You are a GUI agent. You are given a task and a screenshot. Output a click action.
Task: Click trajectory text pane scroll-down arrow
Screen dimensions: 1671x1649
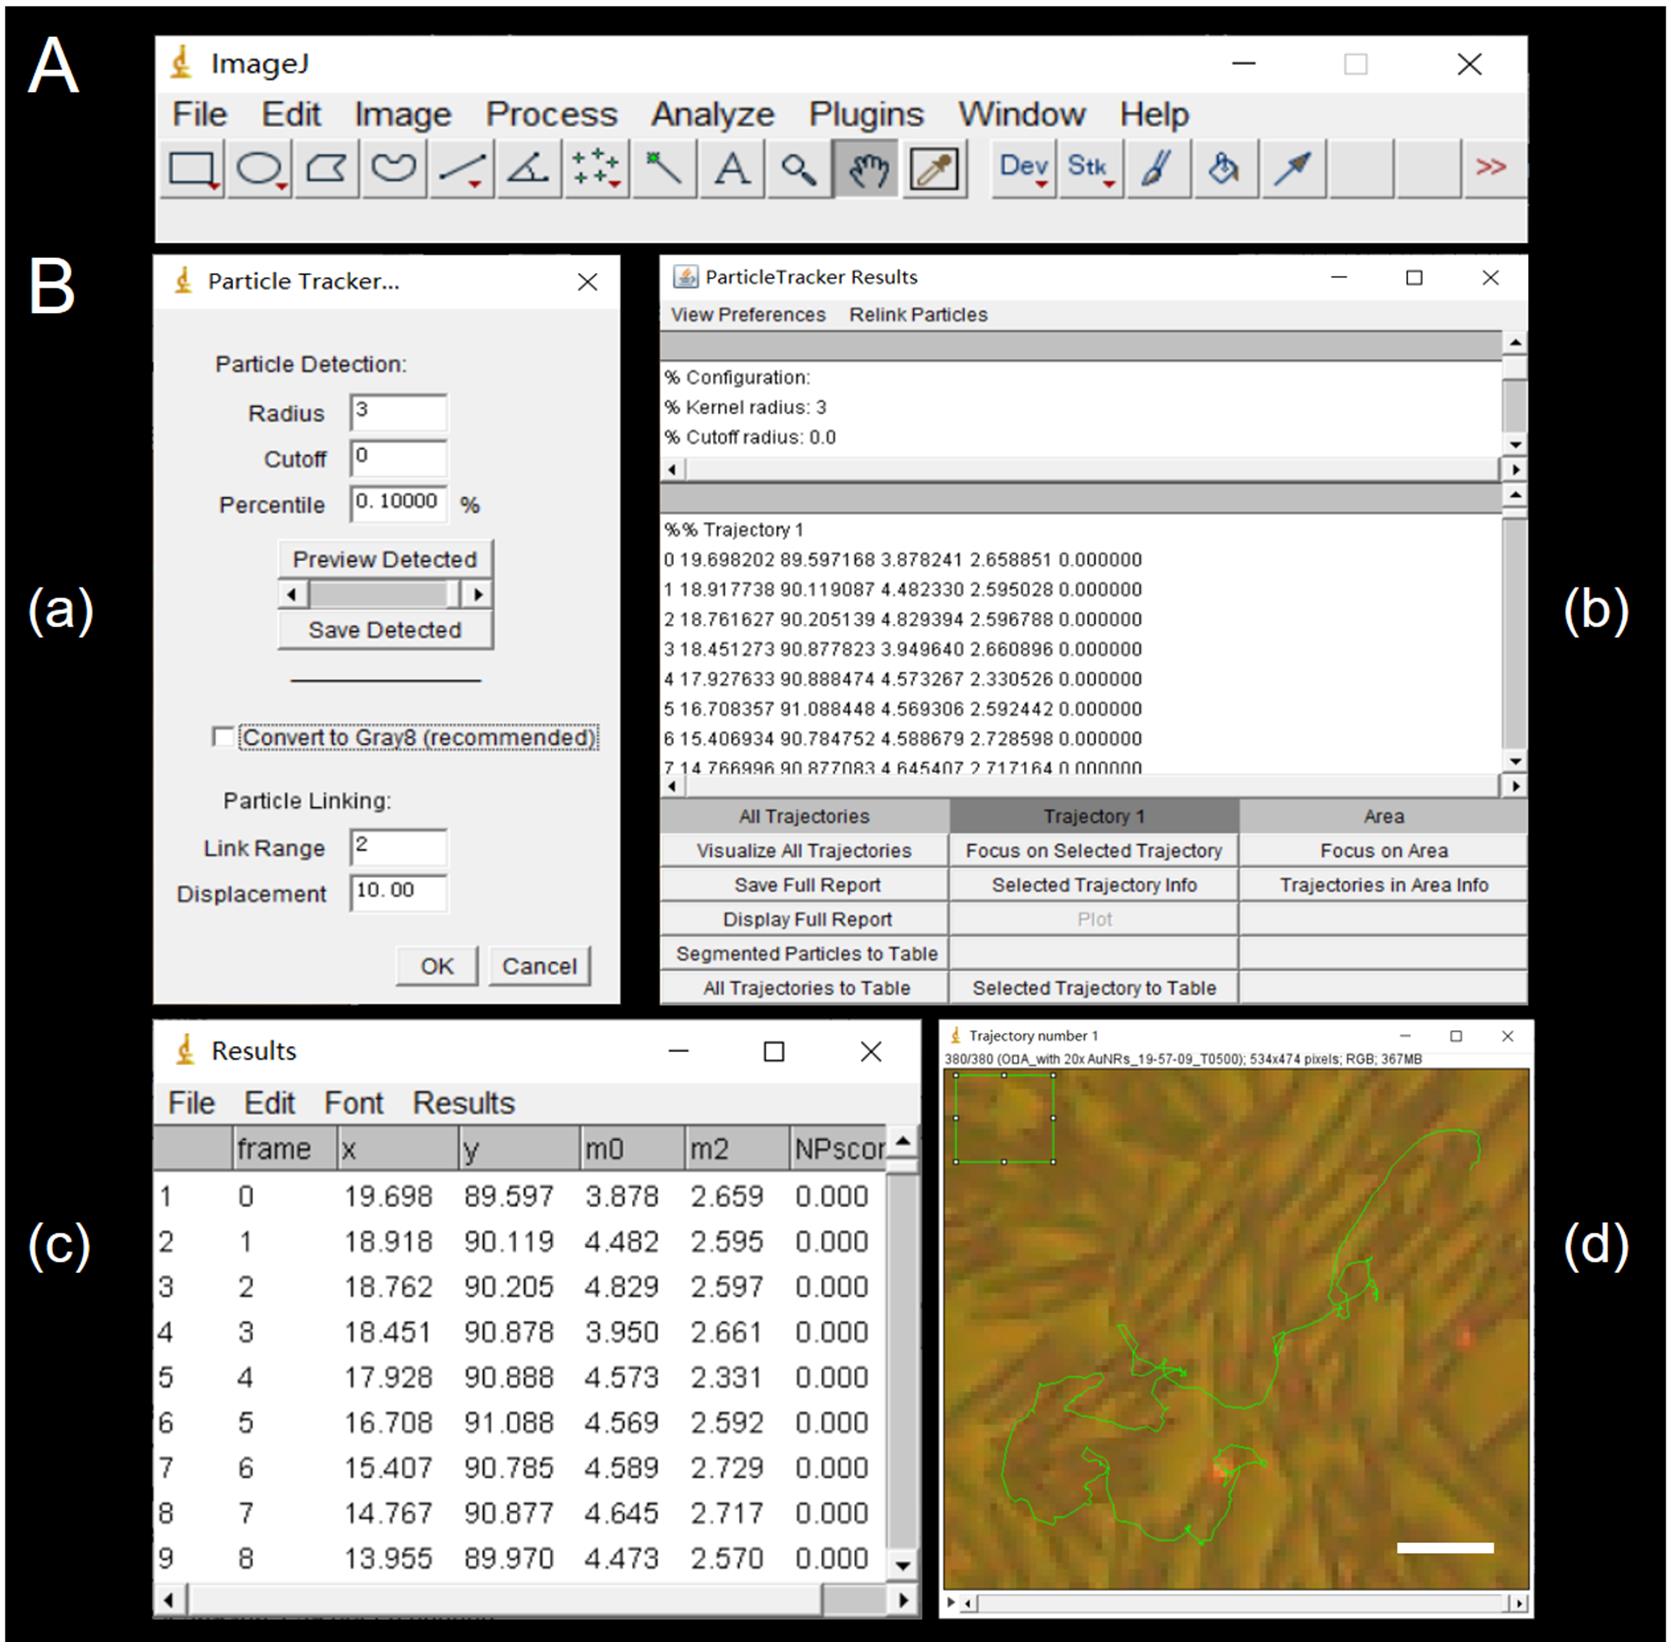(x=1516, y=762)
